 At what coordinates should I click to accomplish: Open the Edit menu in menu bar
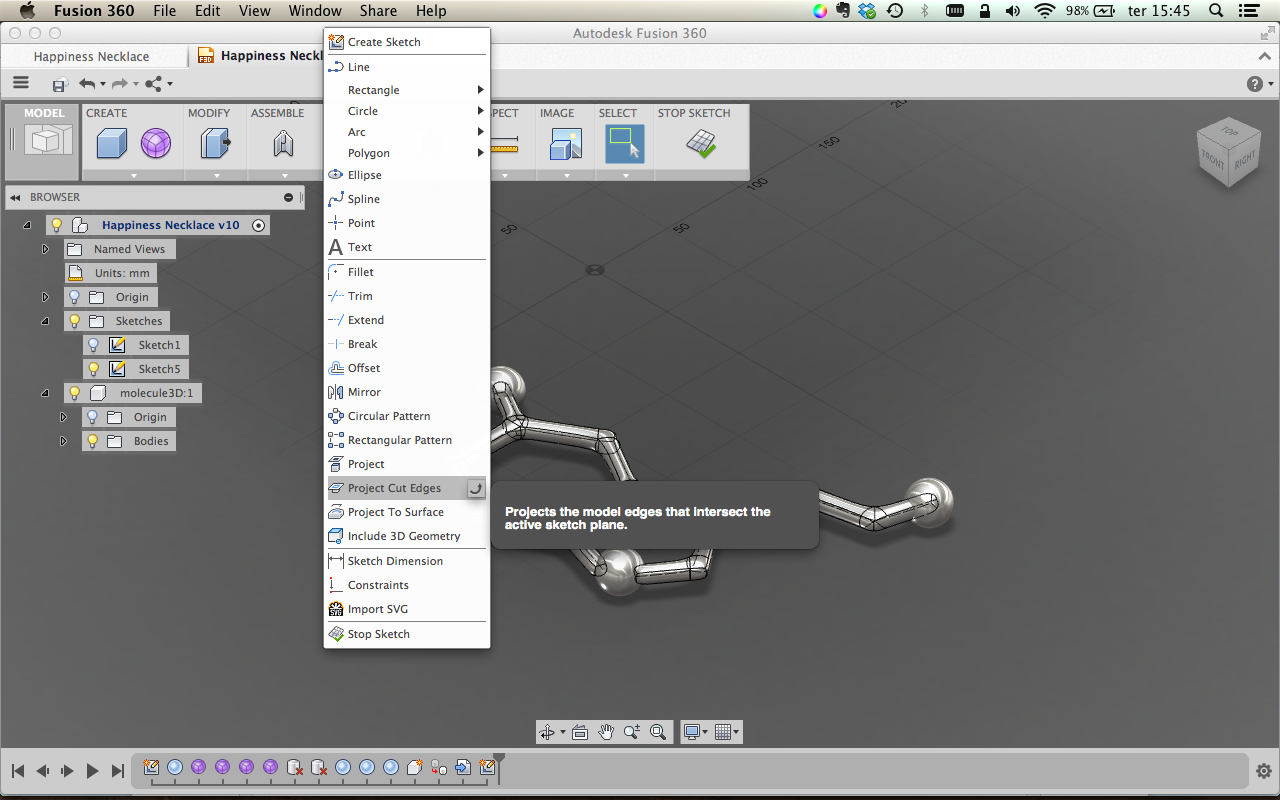tap(208, 11)
